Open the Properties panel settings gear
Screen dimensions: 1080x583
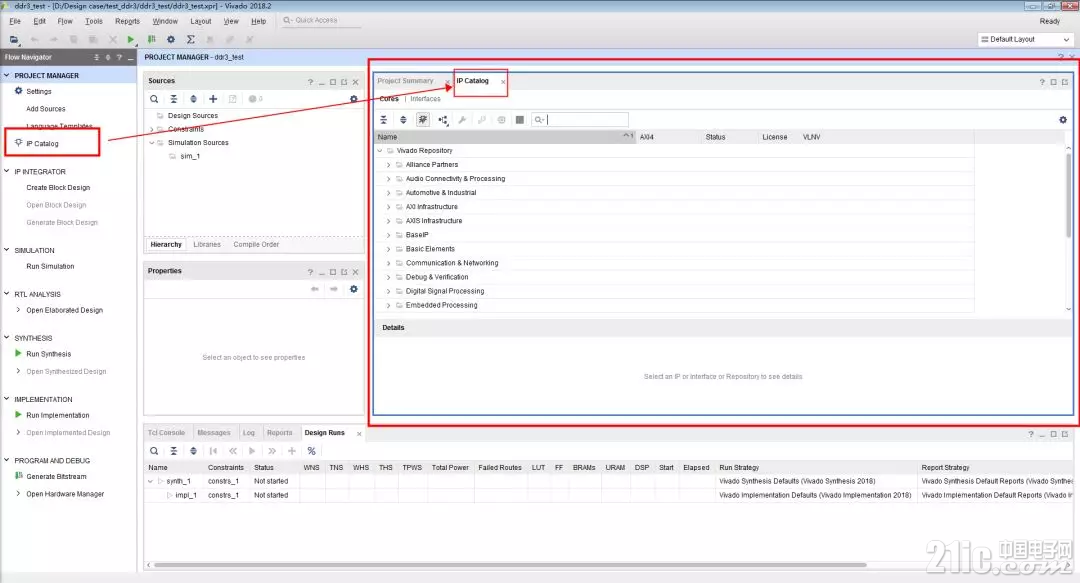(x=354, y=289)
